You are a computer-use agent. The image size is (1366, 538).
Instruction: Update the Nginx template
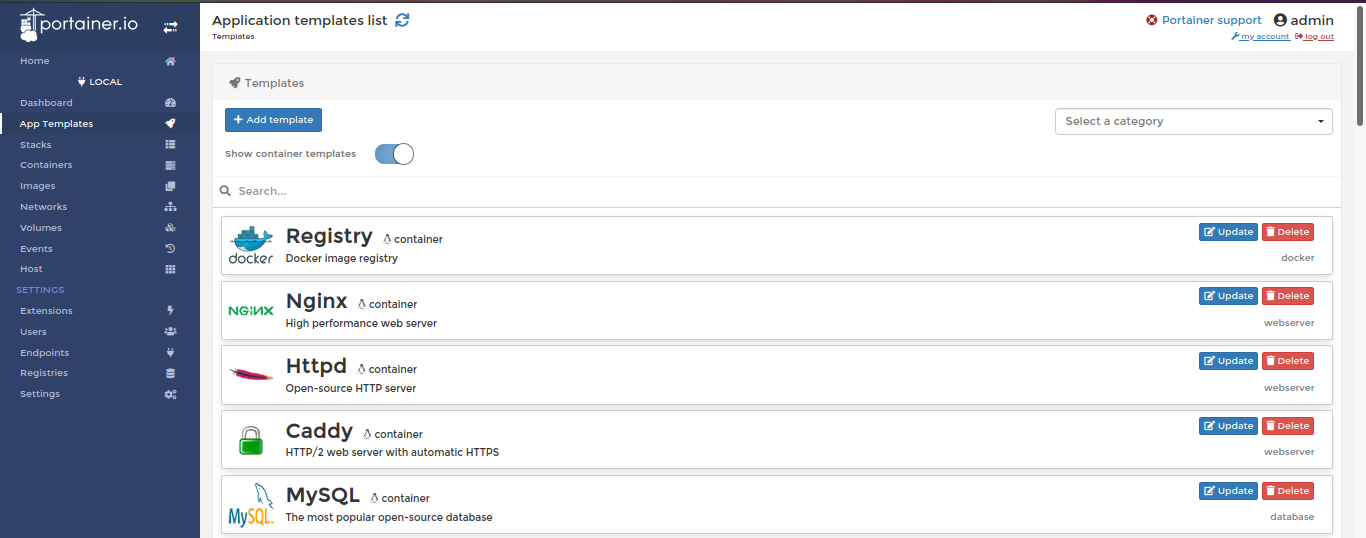pos(1228,296)
